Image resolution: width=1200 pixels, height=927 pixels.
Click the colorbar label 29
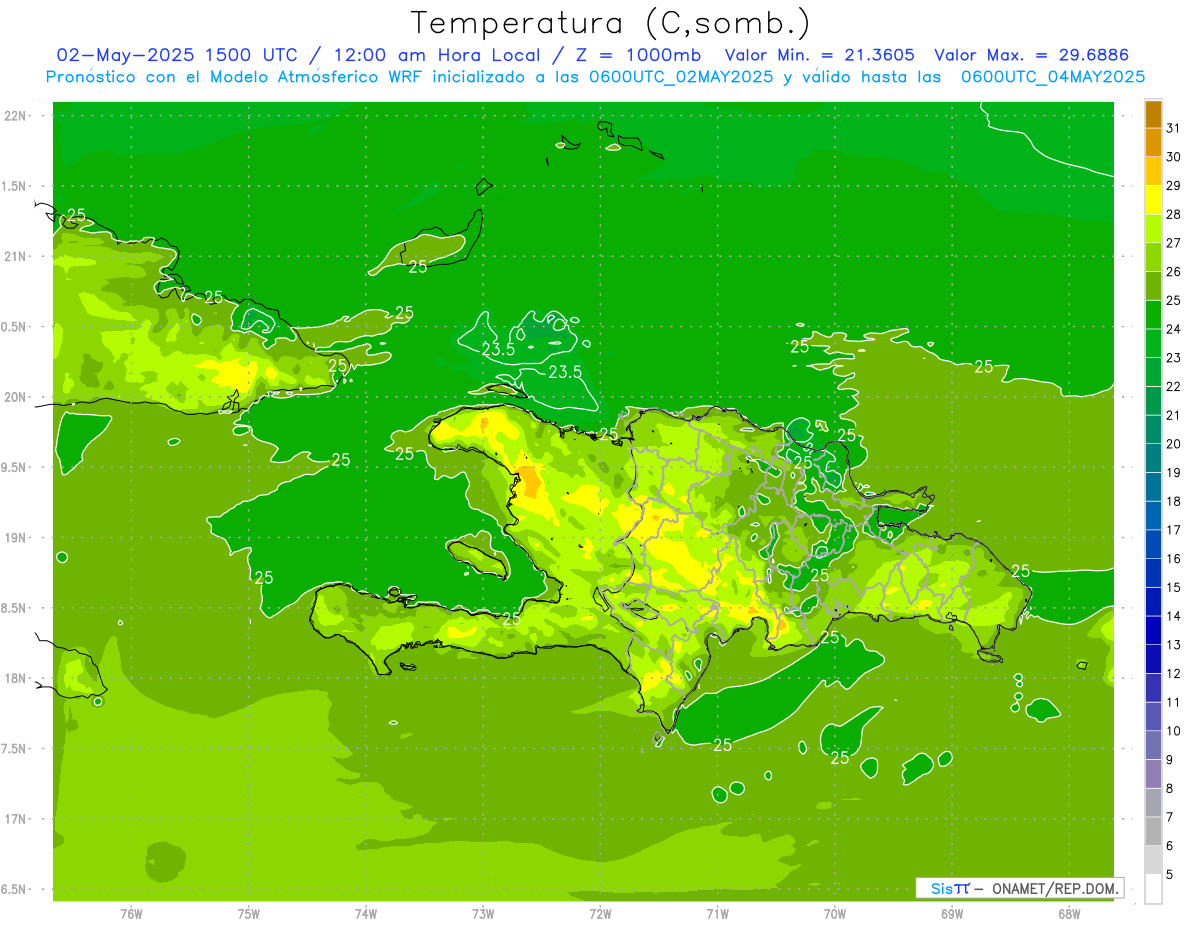pyautogui.click(x=1174, y=186)
